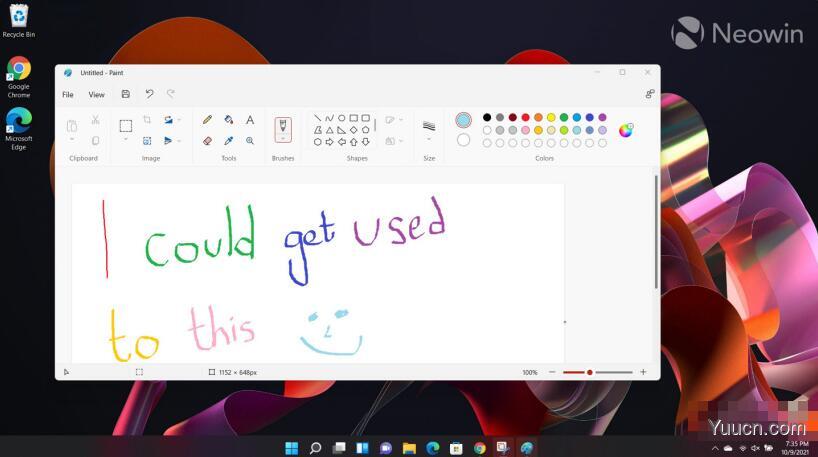Screen dimensions: 818x457
Task: Click the Cut scissors icon
Action: pyautogui.click(x=95, y=120)
